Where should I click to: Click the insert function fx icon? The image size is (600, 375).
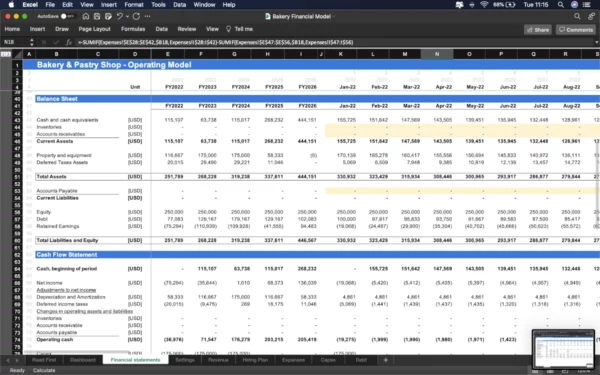click(x=68, y=42)
